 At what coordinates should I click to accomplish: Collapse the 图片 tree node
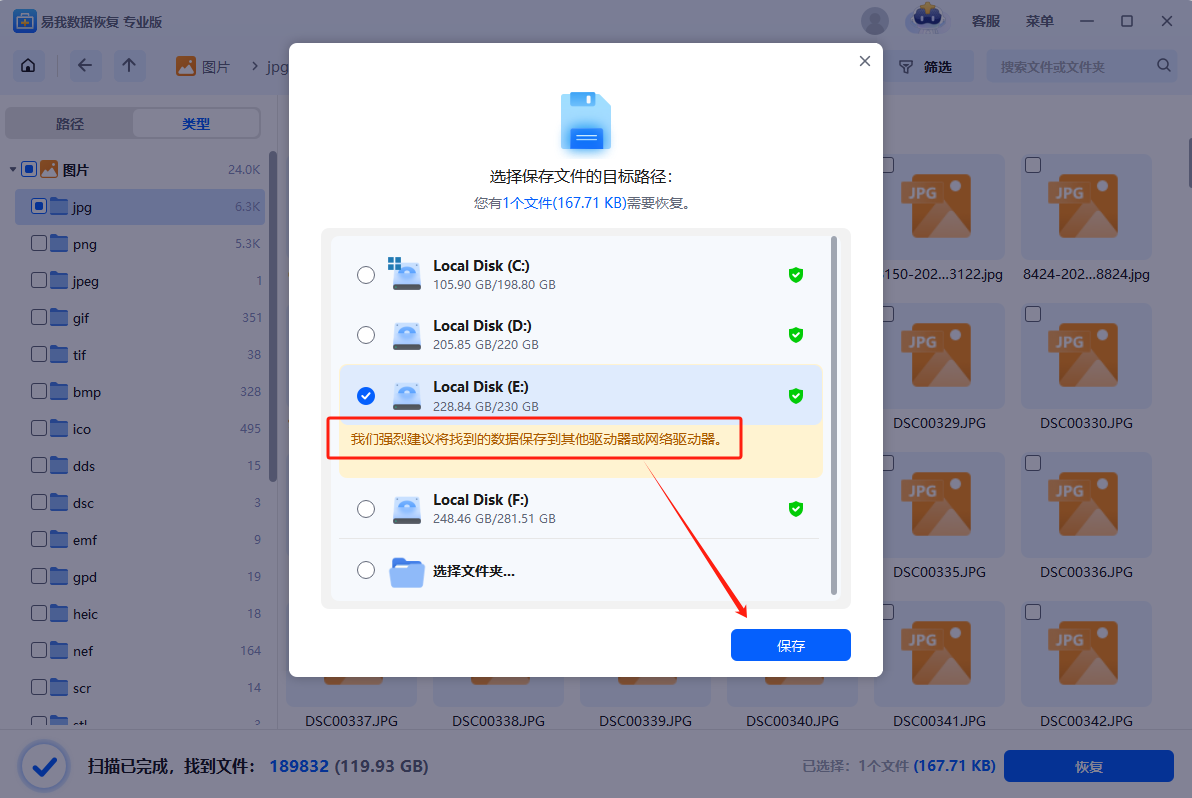[x=13, y=169]
